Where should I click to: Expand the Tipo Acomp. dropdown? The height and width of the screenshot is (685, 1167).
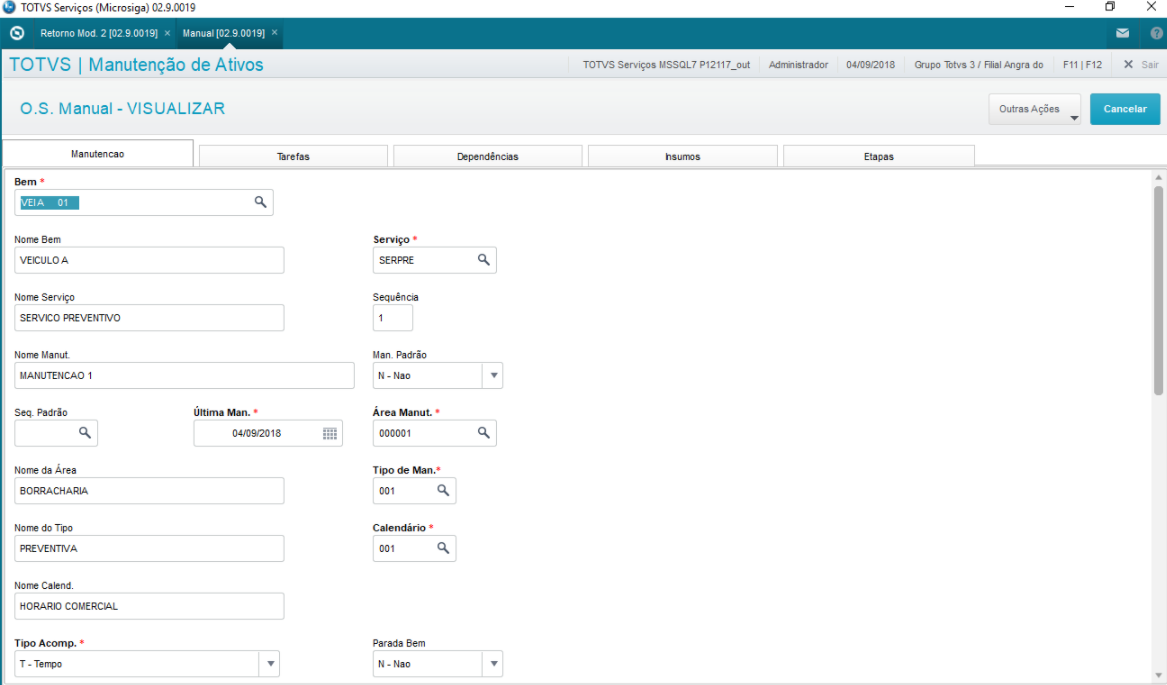[x=270, y=663]
